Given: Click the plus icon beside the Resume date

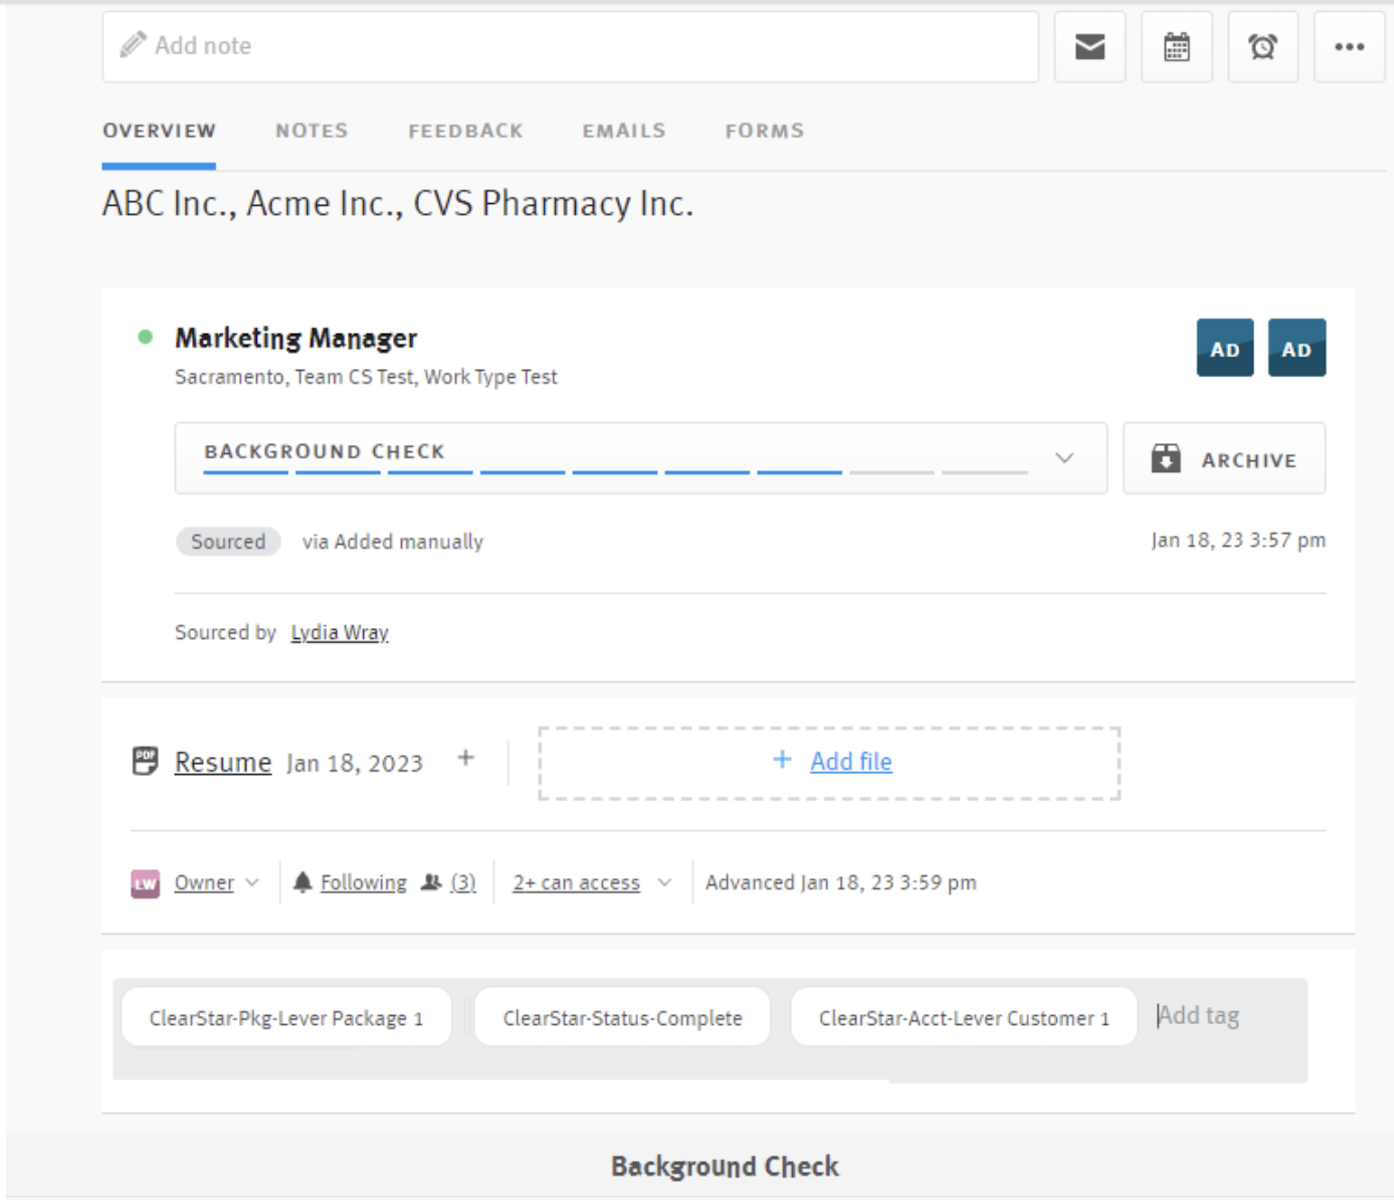Looking at the screenshot, I should click(x=466, y=758).
